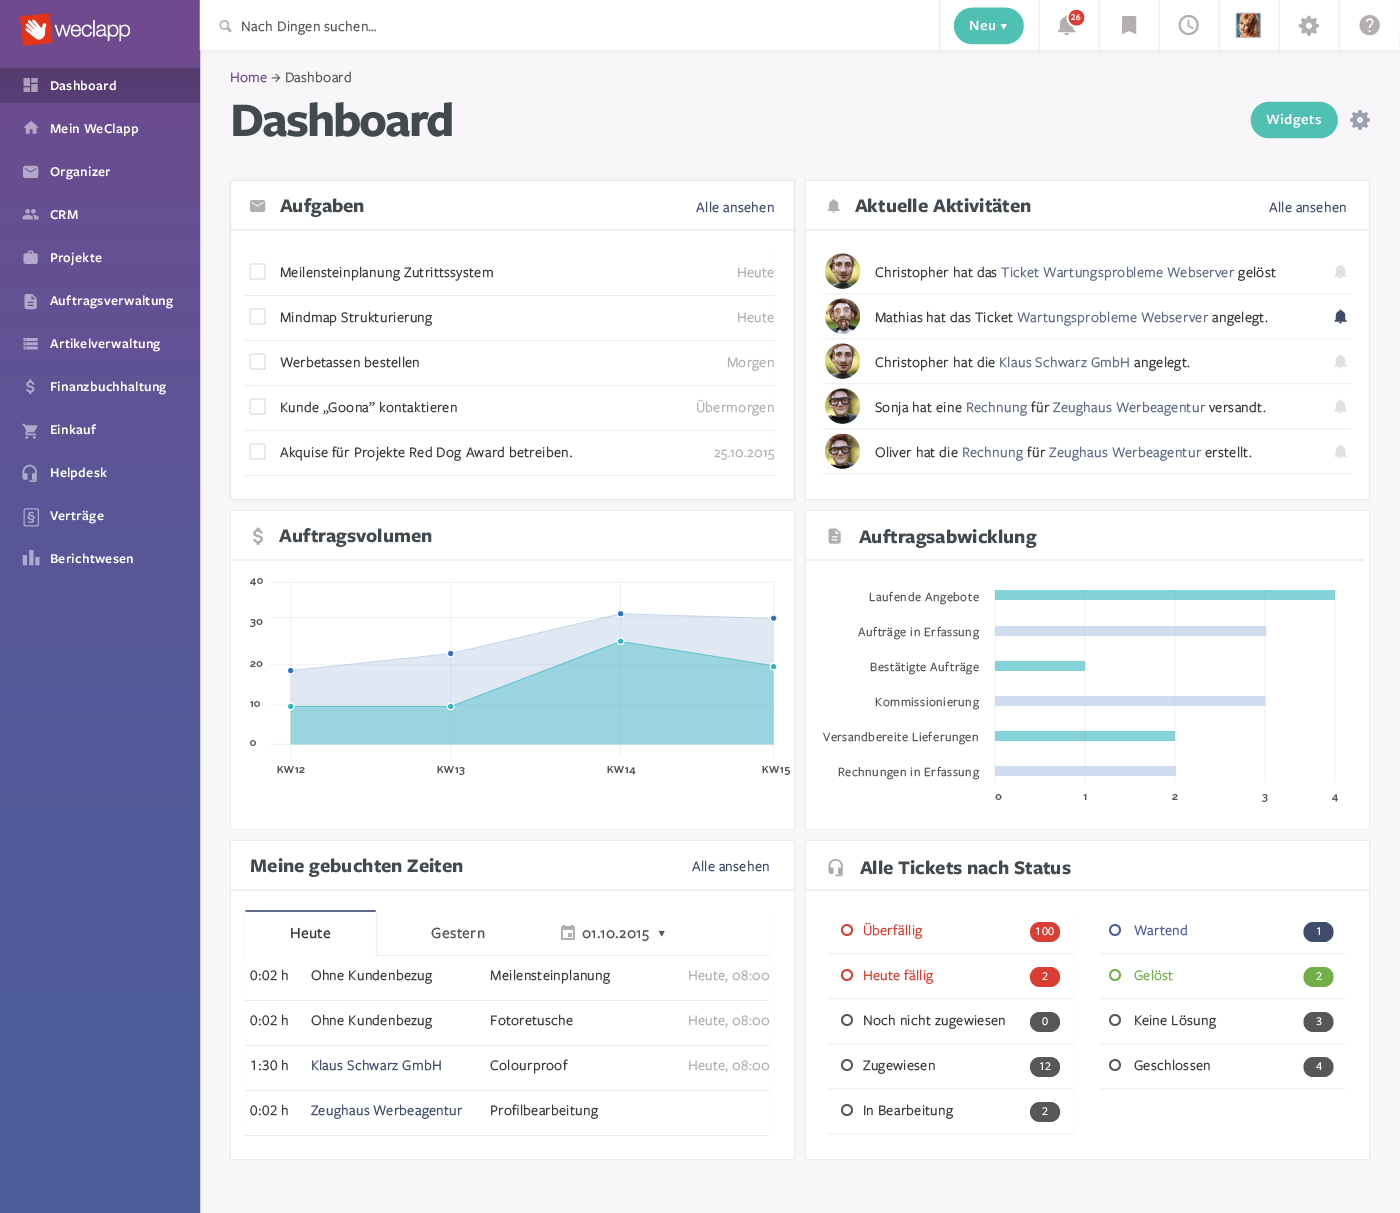
Task: Expand the 01.10.2015 date picker
Action: 614,934
